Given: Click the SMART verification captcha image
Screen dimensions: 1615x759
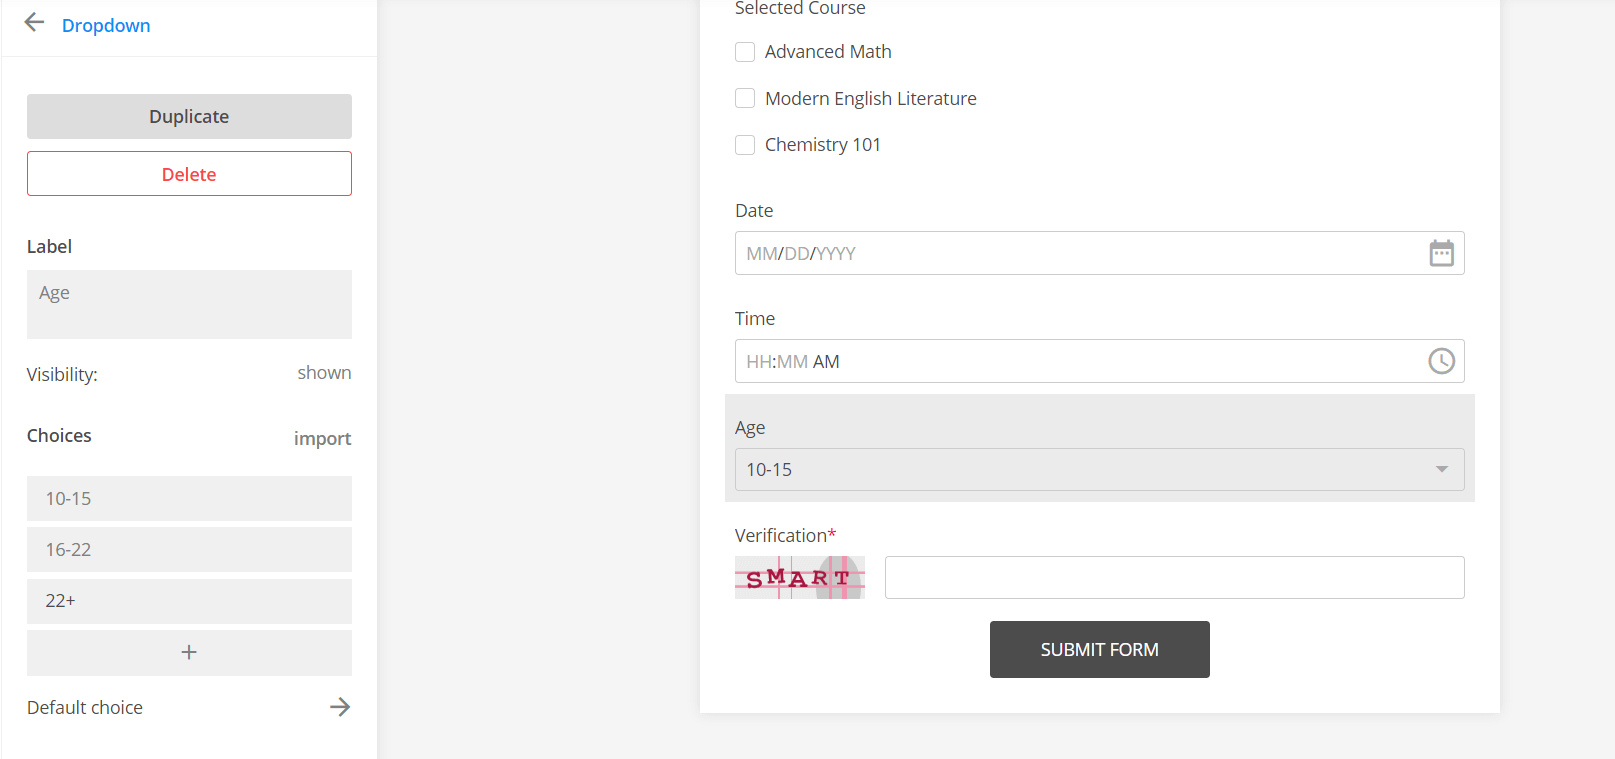Looking at the screenshot, I should pos(799,577).
